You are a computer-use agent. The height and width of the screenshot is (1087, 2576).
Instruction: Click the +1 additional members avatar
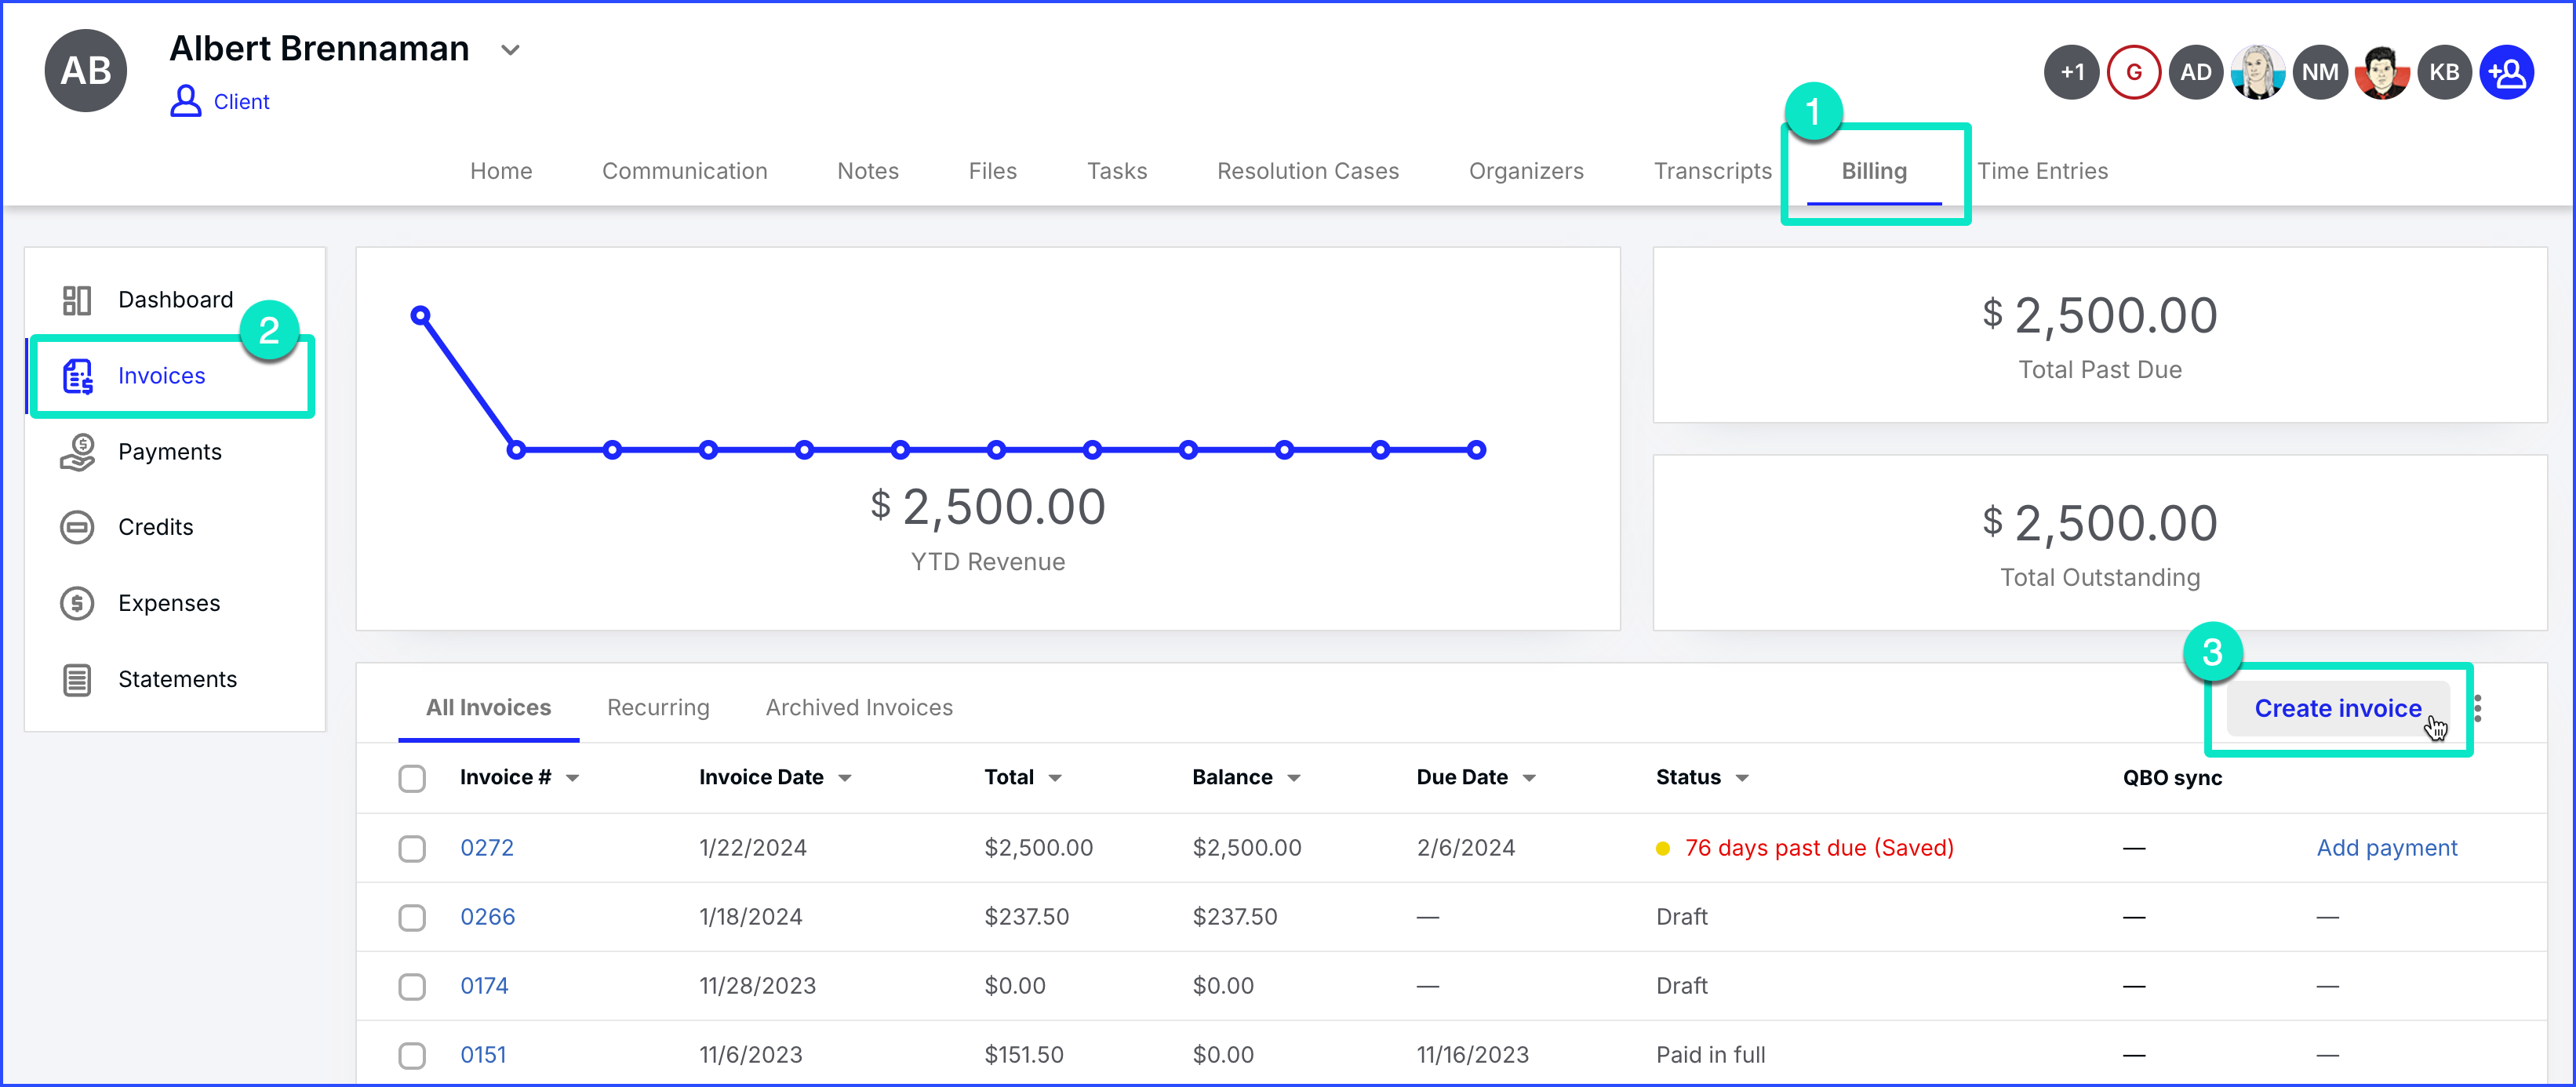pos(2071,72)
